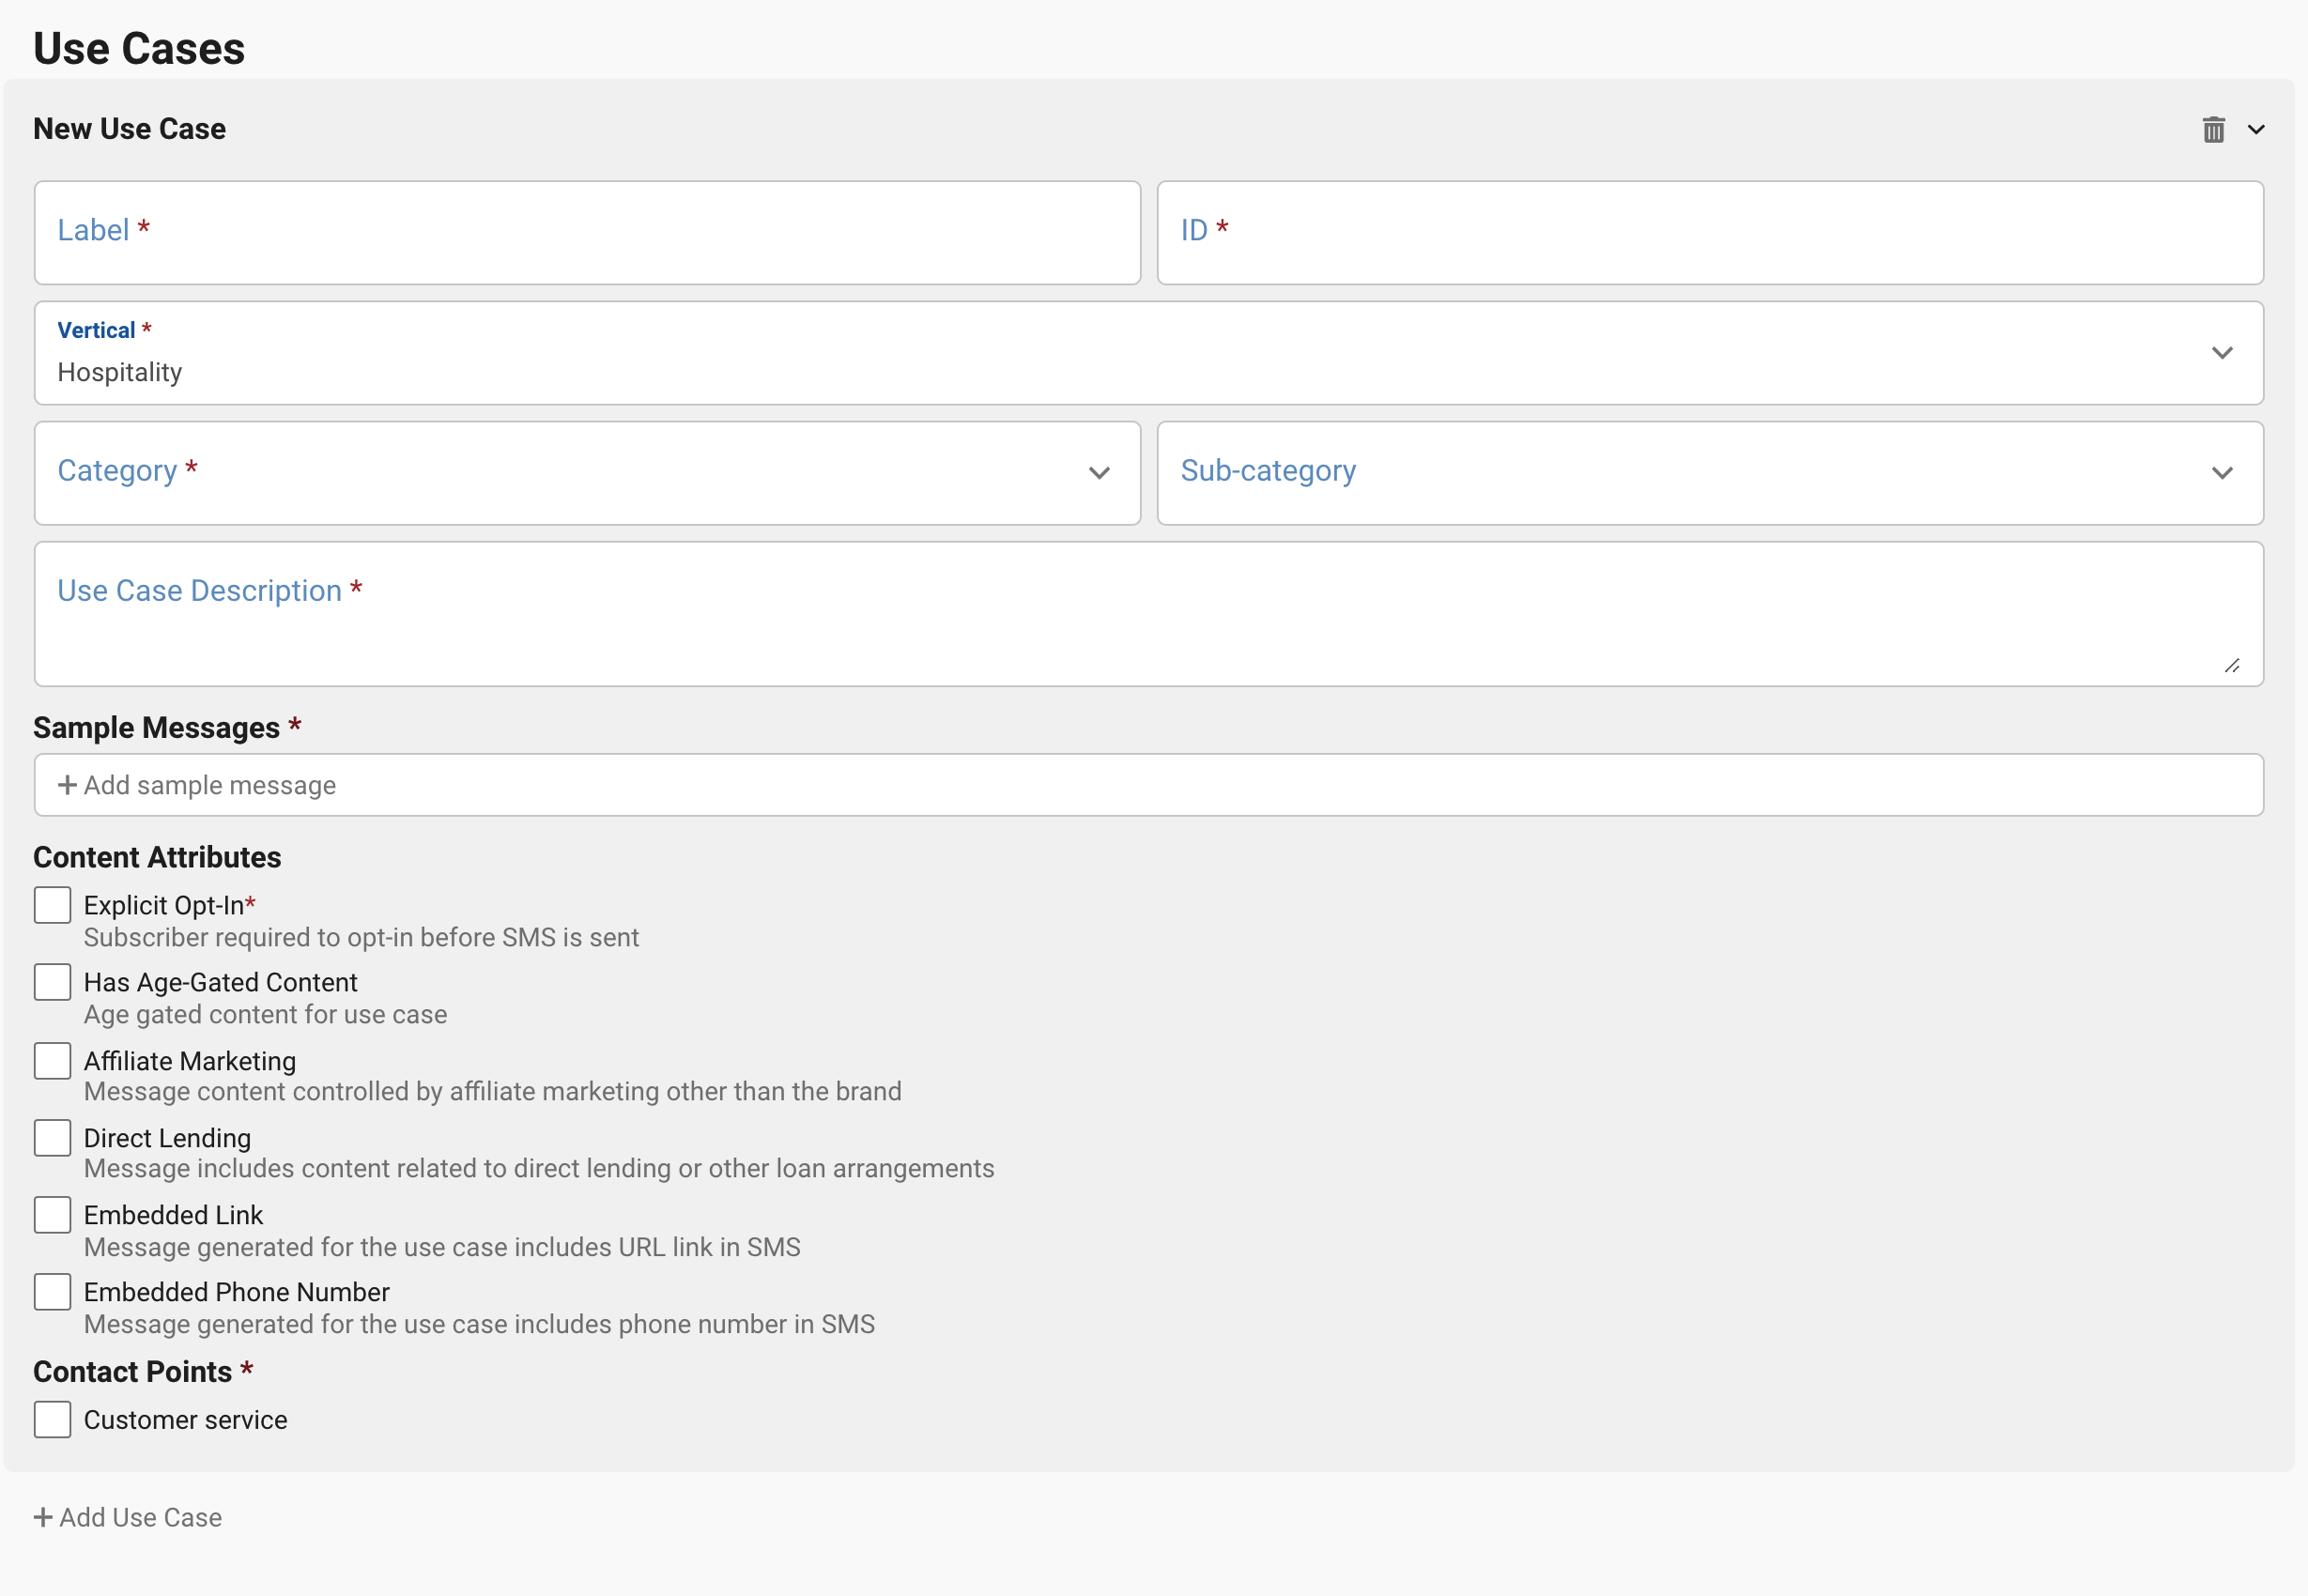2308x1596 pixels.
Task: Toggle the Affiliate Marketing checkbox
Action: coord(52,1060)
